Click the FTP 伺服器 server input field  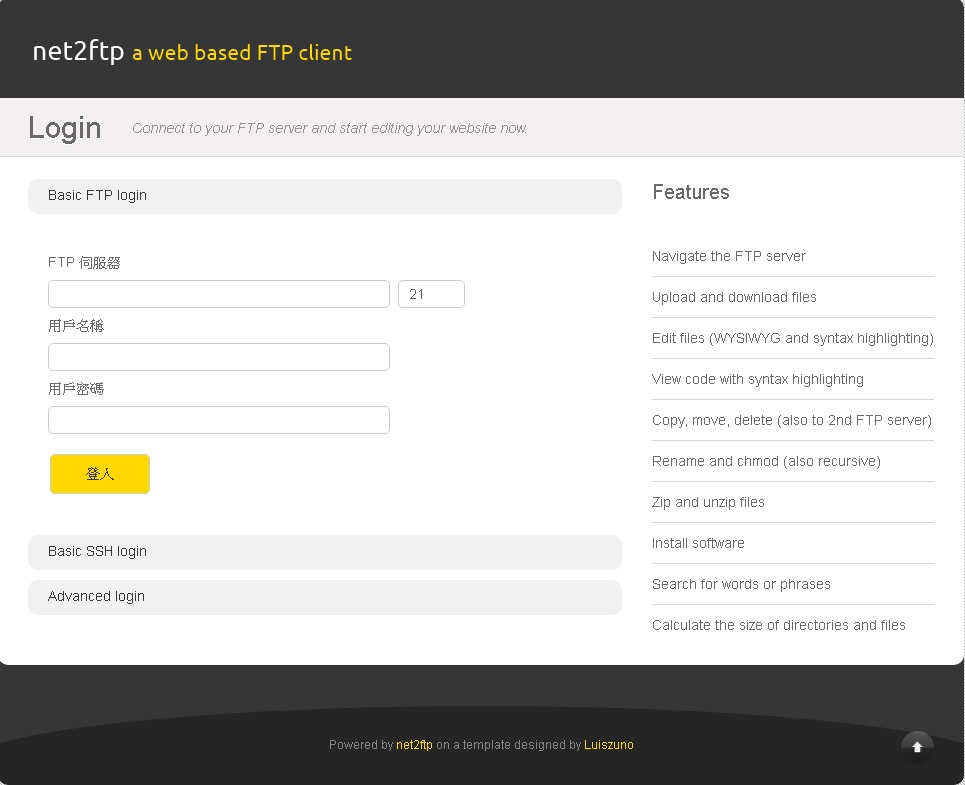[x=218, y=293]
